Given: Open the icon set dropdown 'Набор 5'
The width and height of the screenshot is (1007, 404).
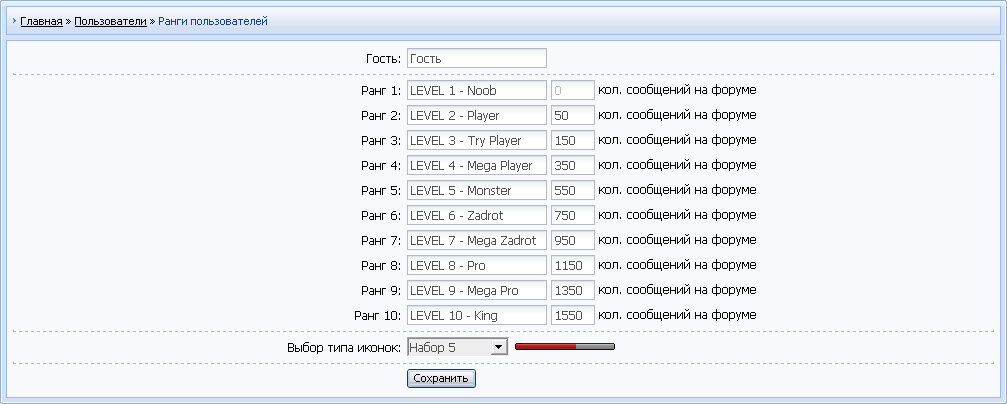Looking at the screenshot, I should coord(458,347).
